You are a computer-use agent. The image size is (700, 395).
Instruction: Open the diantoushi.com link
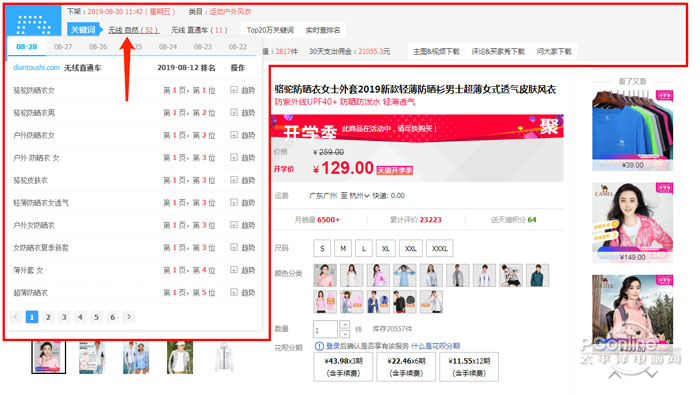(x=36, y=67)
